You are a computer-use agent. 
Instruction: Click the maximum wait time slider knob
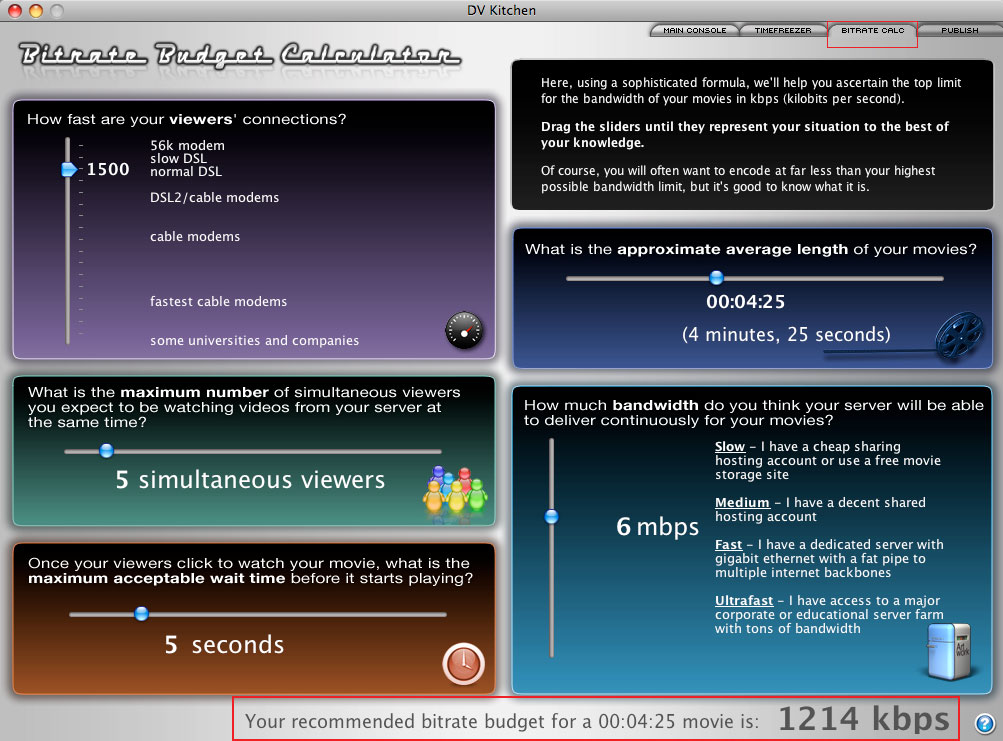click(x=141, y=613)
